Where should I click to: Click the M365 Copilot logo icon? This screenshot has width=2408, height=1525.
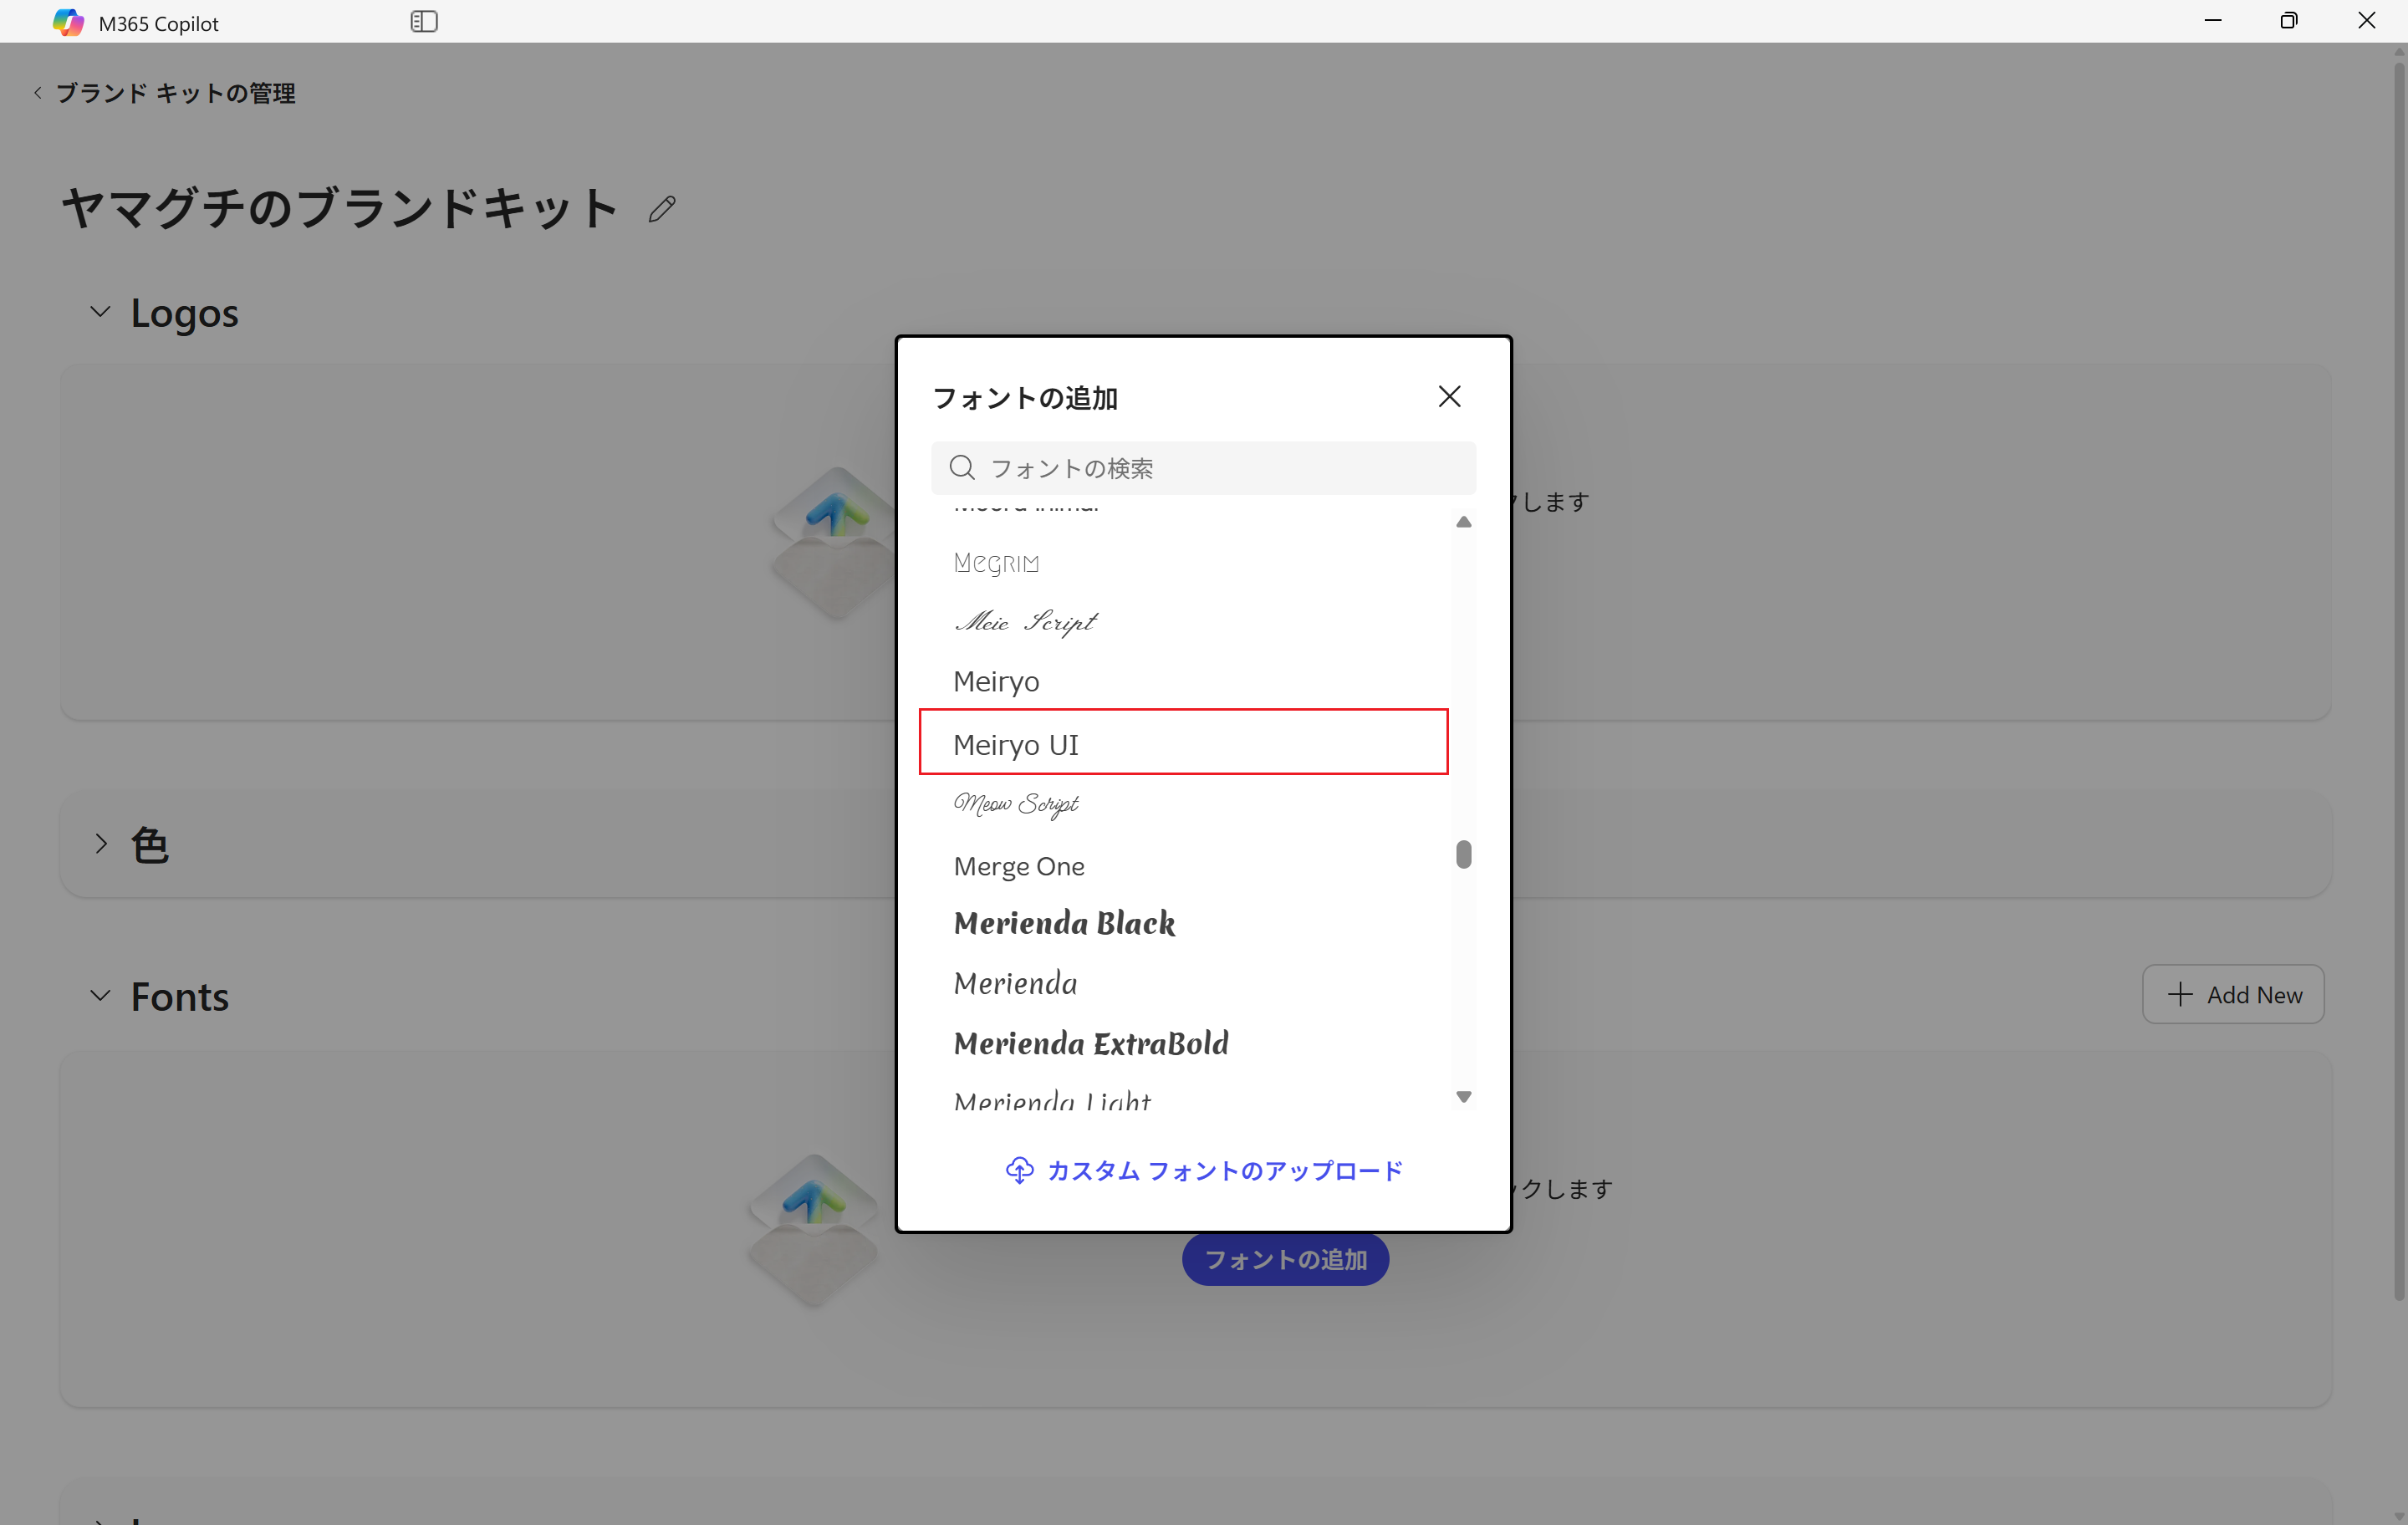point(68,21)
